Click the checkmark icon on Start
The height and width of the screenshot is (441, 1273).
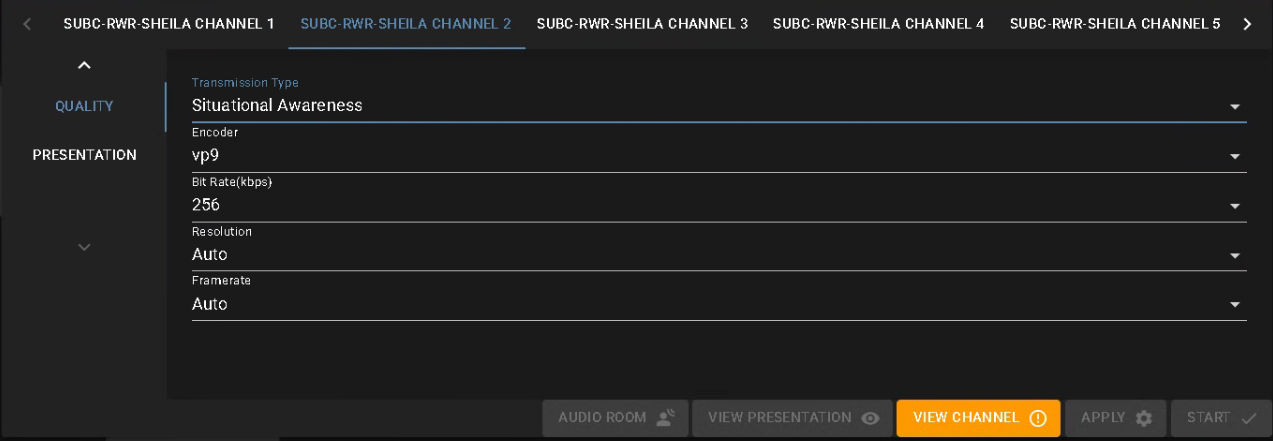point(1249,418)
